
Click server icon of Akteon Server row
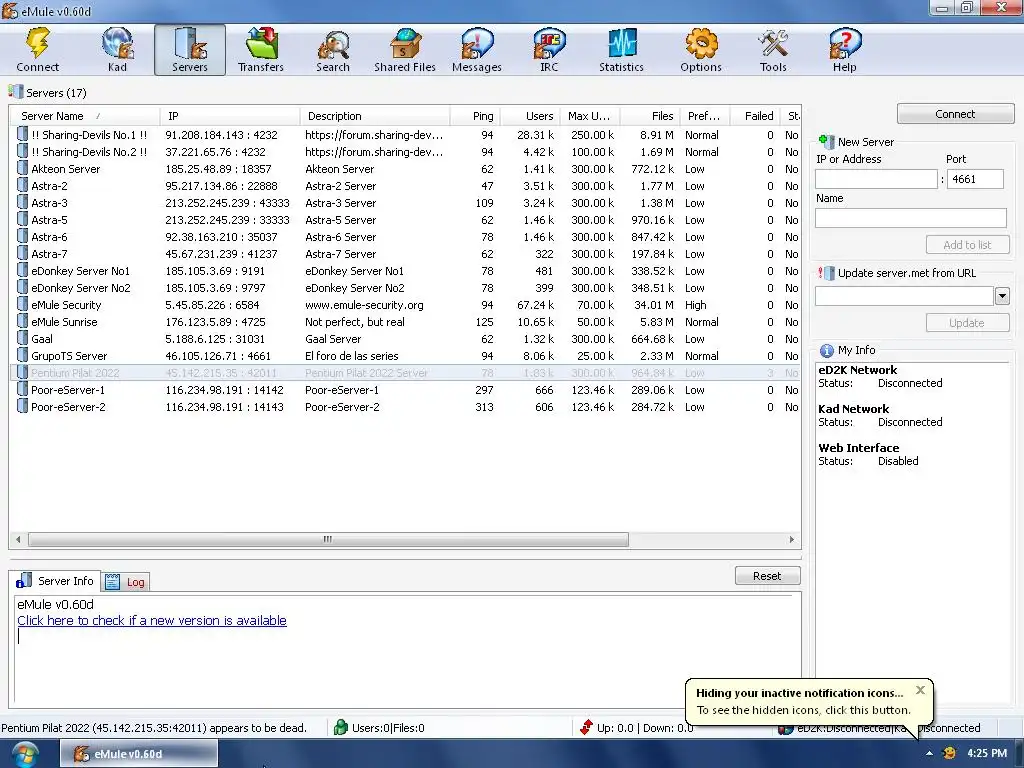[22, 169]
